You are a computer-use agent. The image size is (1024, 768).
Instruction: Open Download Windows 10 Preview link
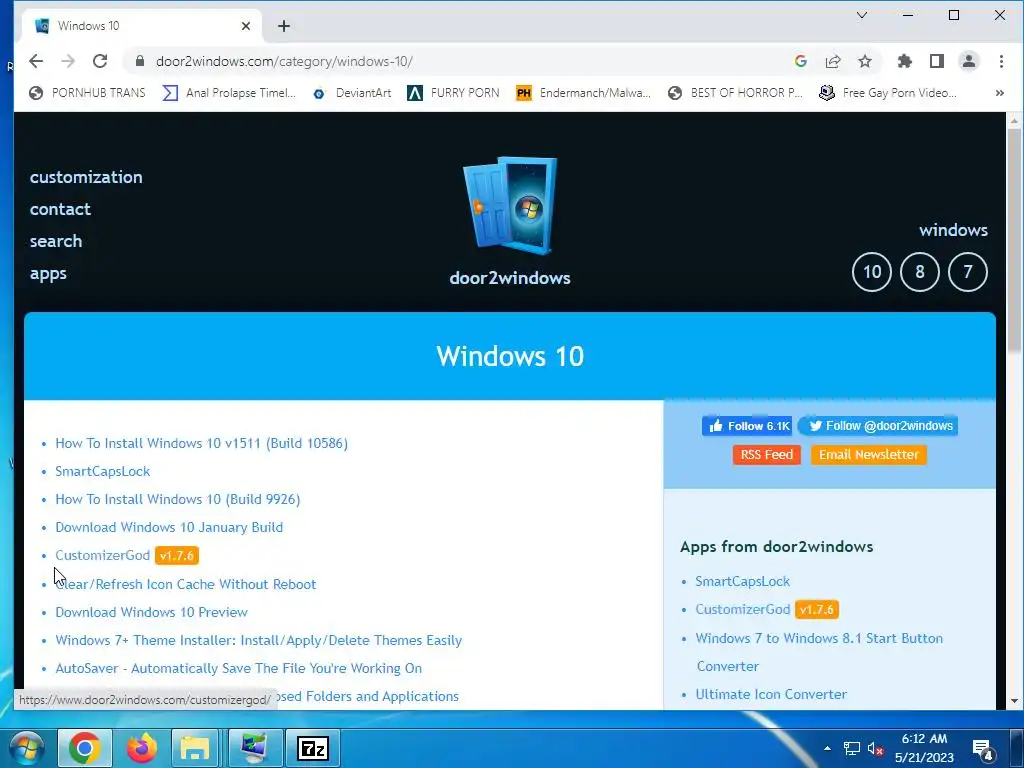152,613
